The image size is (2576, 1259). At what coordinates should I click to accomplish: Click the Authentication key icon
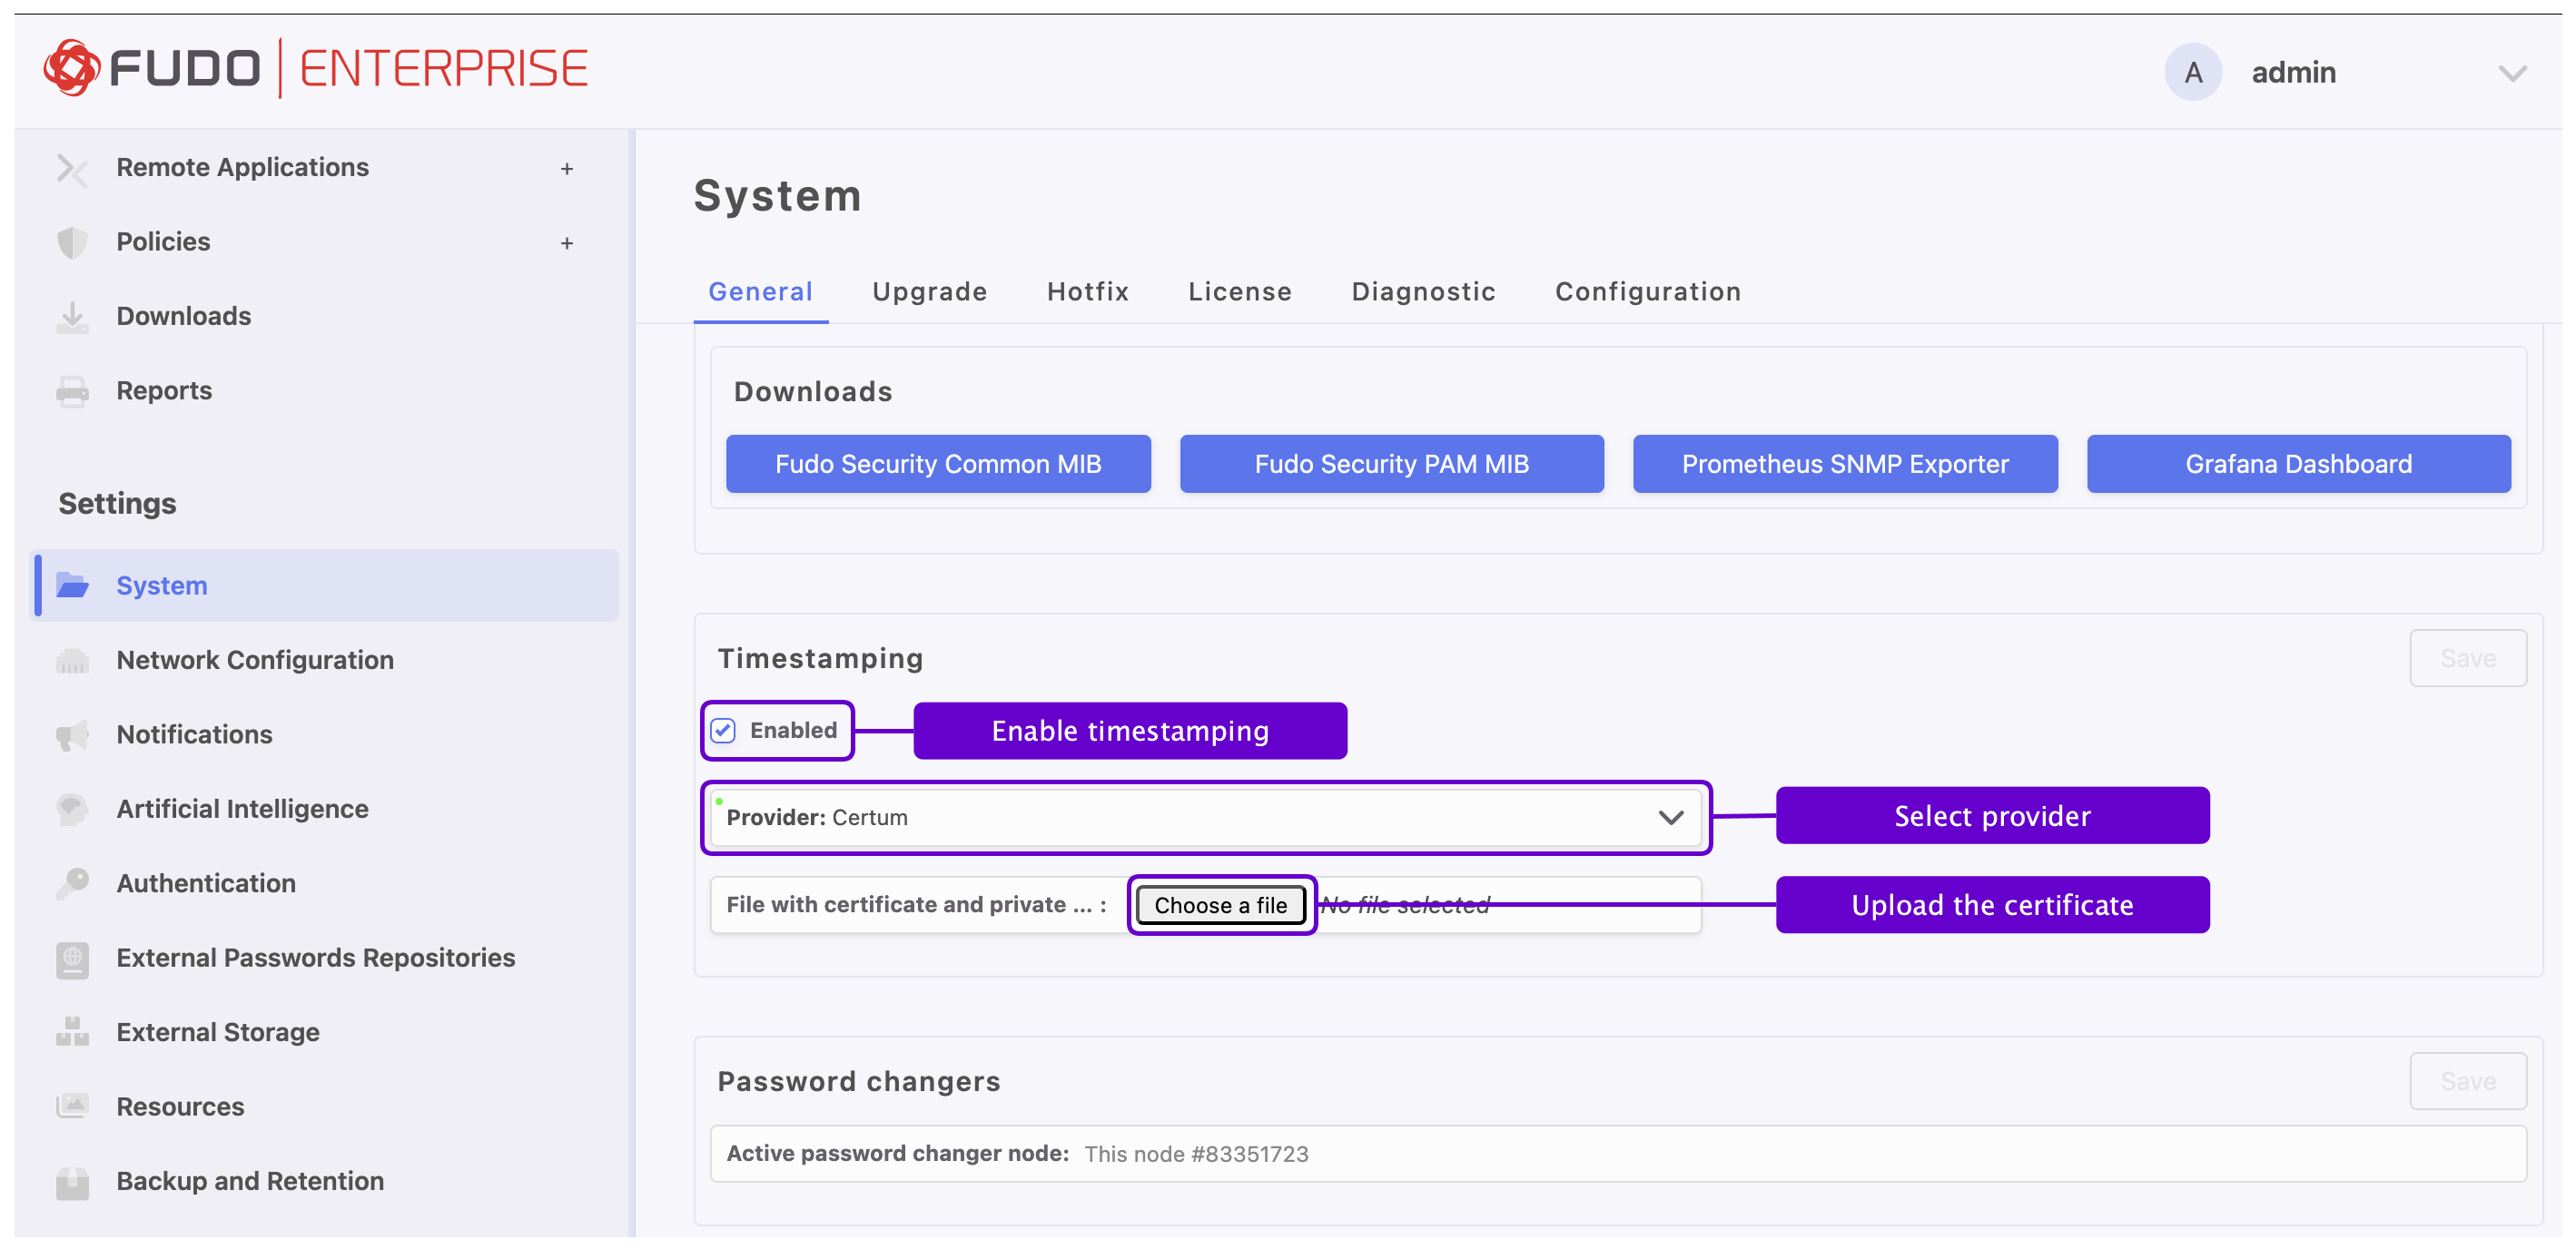[x=72, y=883]
